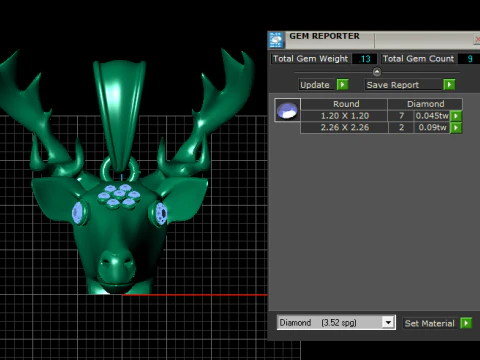Collapse the panel using the round up-arrow
Viewport: 480px width, 360px height.
[377, 72]
